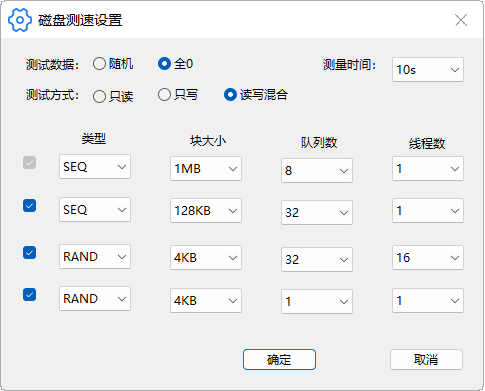Open thread count dropdown in last row
The height and width of the screenshot is (391, 485).
(428, 301)
